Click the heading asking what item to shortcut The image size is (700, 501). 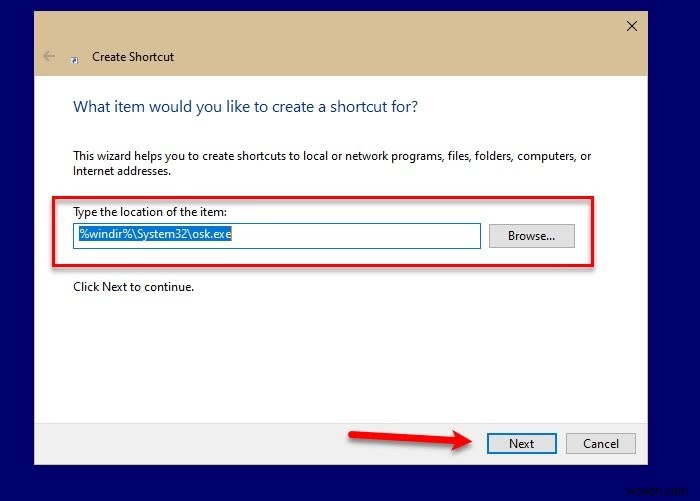[x=246, y=106]
